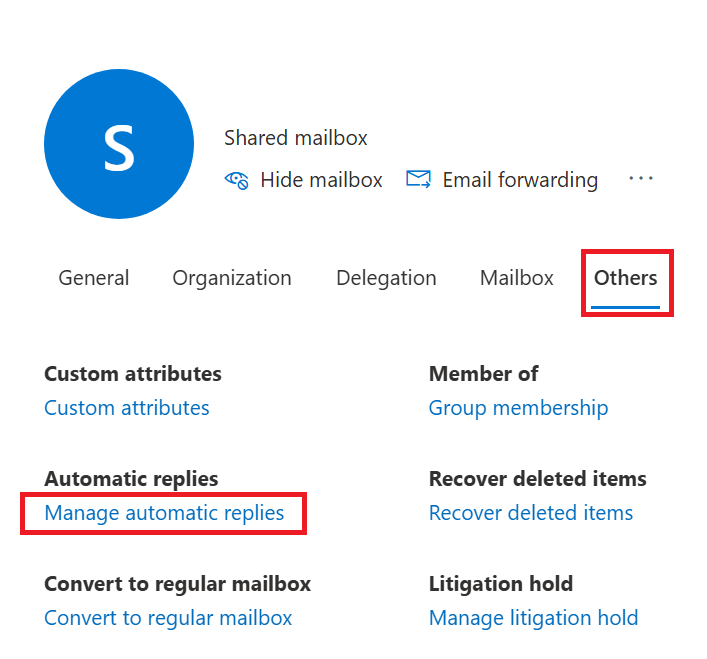
Task: Open the Group membership link
Action: click(x=519, y=408)
